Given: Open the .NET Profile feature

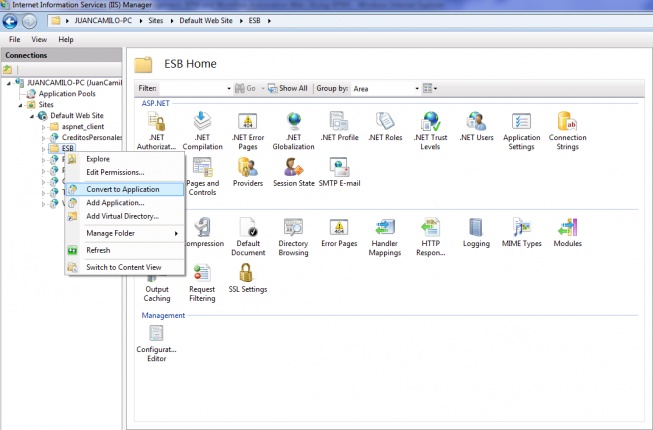Looking at the screenshot, I should (339, 127).
